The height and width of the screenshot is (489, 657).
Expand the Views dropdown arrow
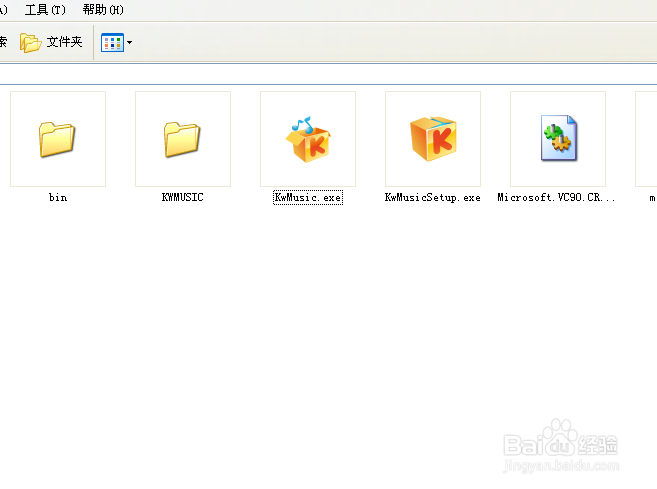coord(129,42)
